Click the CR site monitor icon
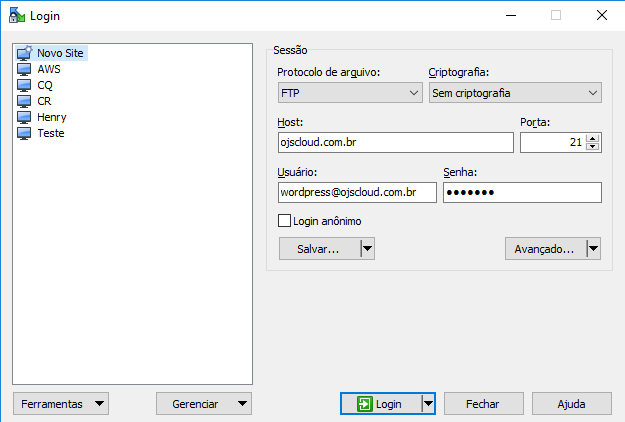This screenshot has height=422, width=625. coord(24,101)
